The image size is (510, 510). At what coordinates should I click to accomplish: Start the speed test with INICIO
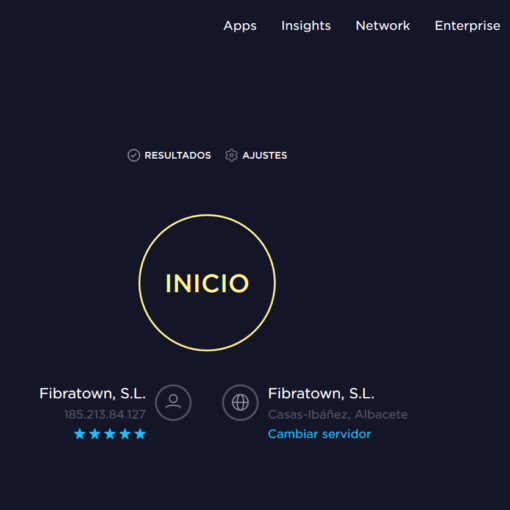coord(207,283)
